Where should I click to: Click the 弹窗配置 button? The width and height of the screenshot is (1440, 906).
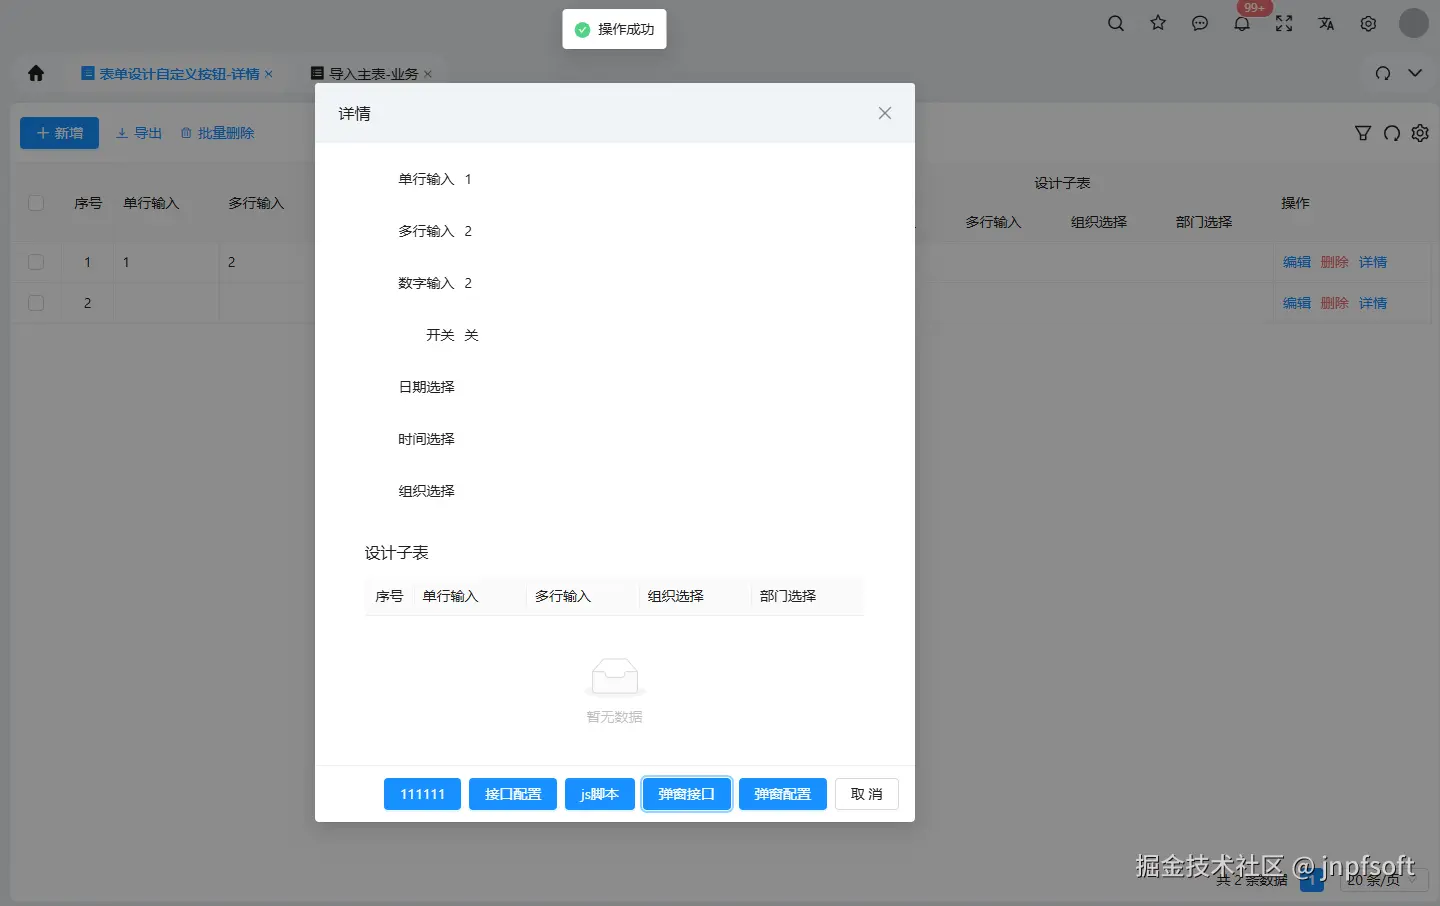click(783, 794)
